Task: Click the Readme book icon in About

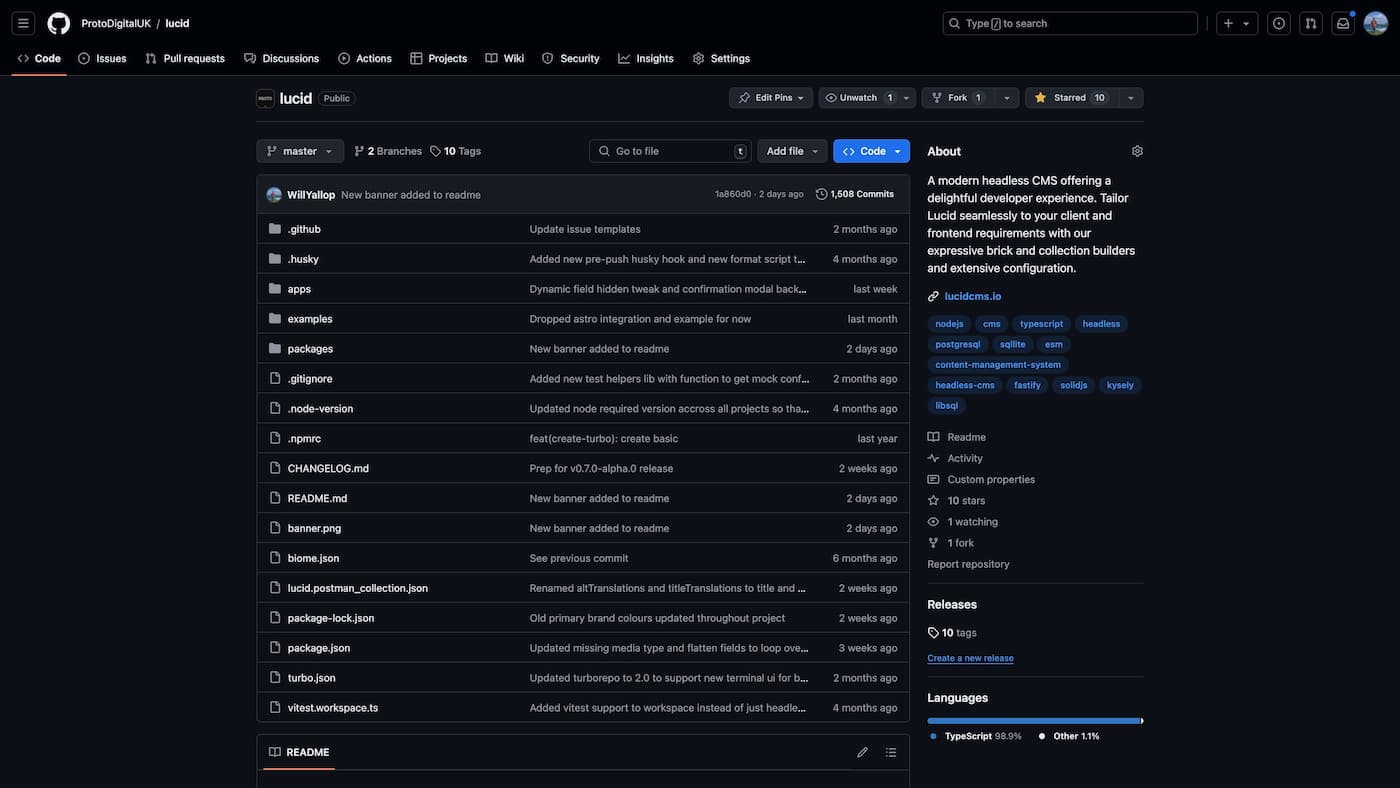Action: pos(933,437)
